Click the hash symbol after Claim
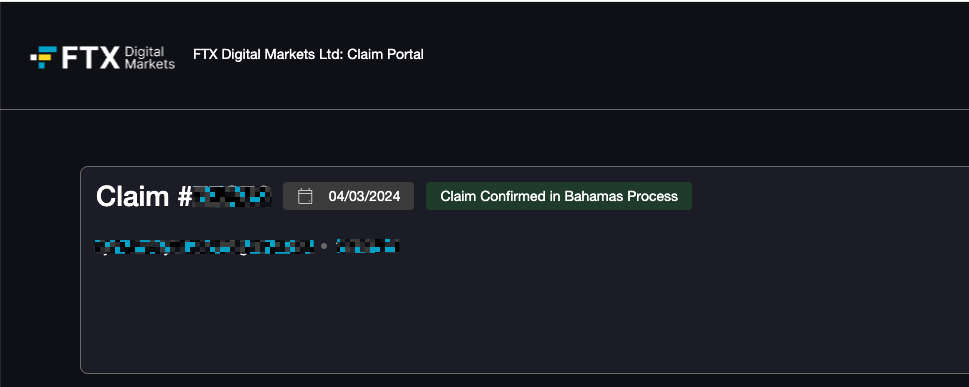The width and height of the screenshot is (969, 387). pos(184,197)
